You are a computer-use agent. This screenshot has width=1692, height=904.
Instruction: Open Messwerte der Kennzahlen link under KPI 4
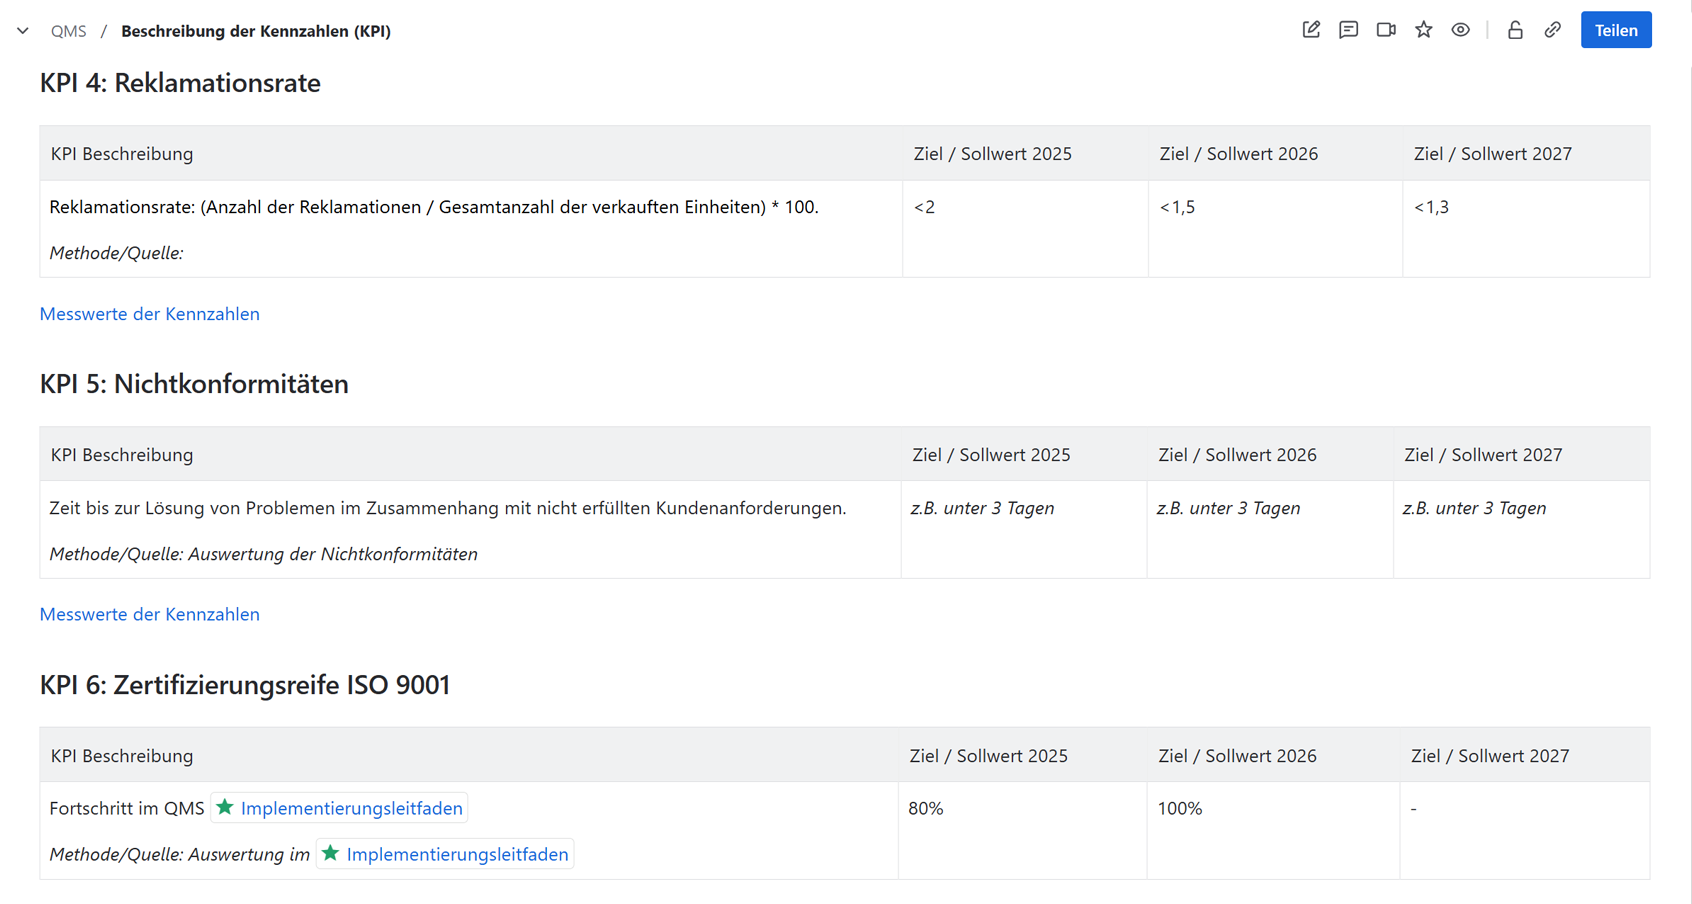pyautogui.click(x=149, y=314)
